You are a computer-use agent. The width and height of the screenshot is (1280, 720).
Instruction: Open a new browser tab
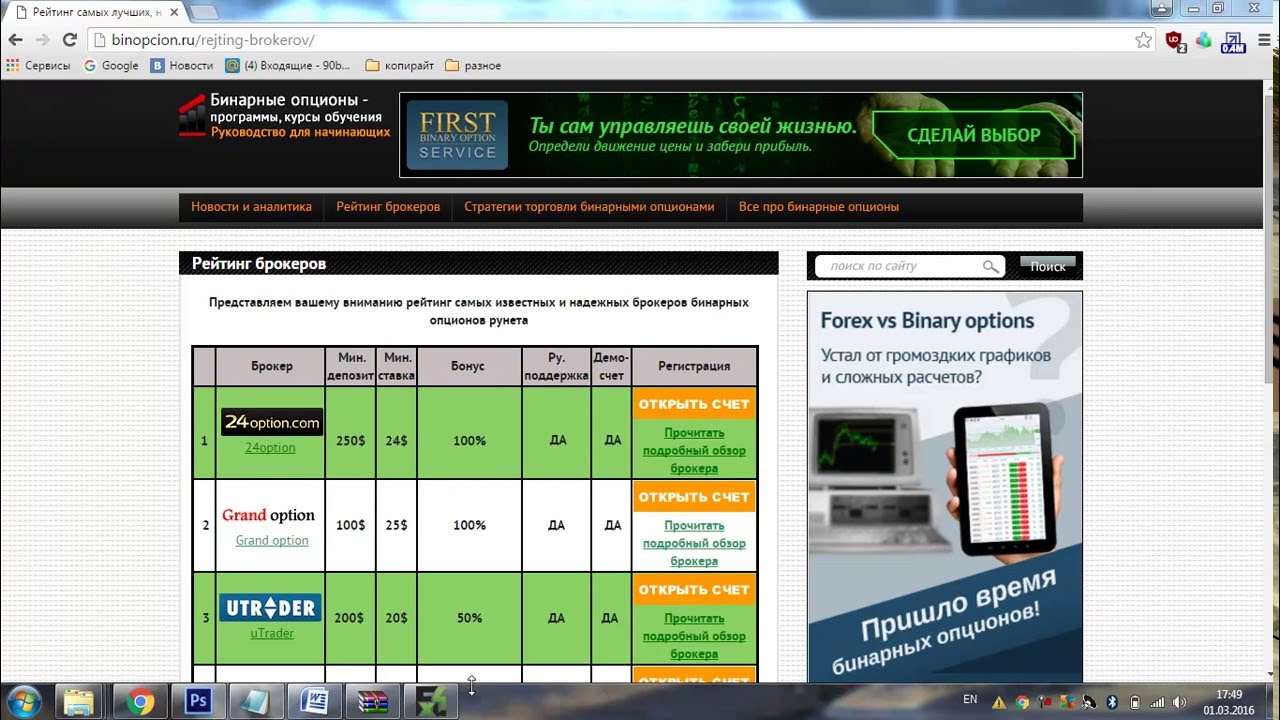(x=203, y=12)
